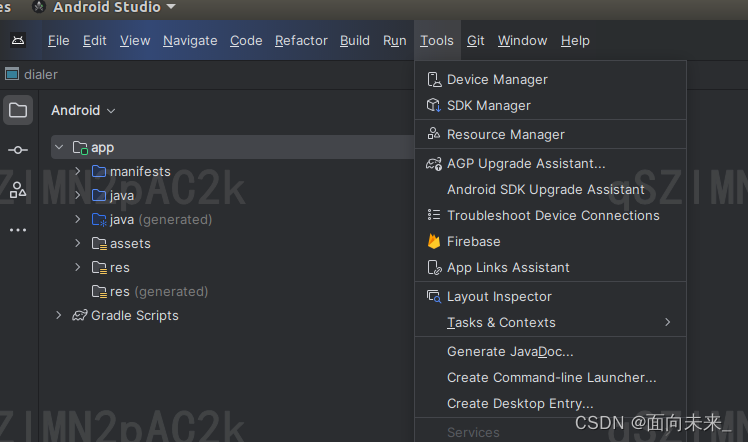748x442 pixels.
Task: Click the app module folder icon
Action: 80,148
